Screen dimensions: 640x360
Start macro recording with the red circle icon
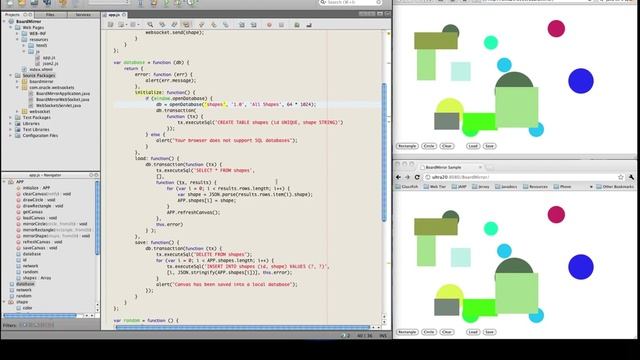tap(269, 25)
